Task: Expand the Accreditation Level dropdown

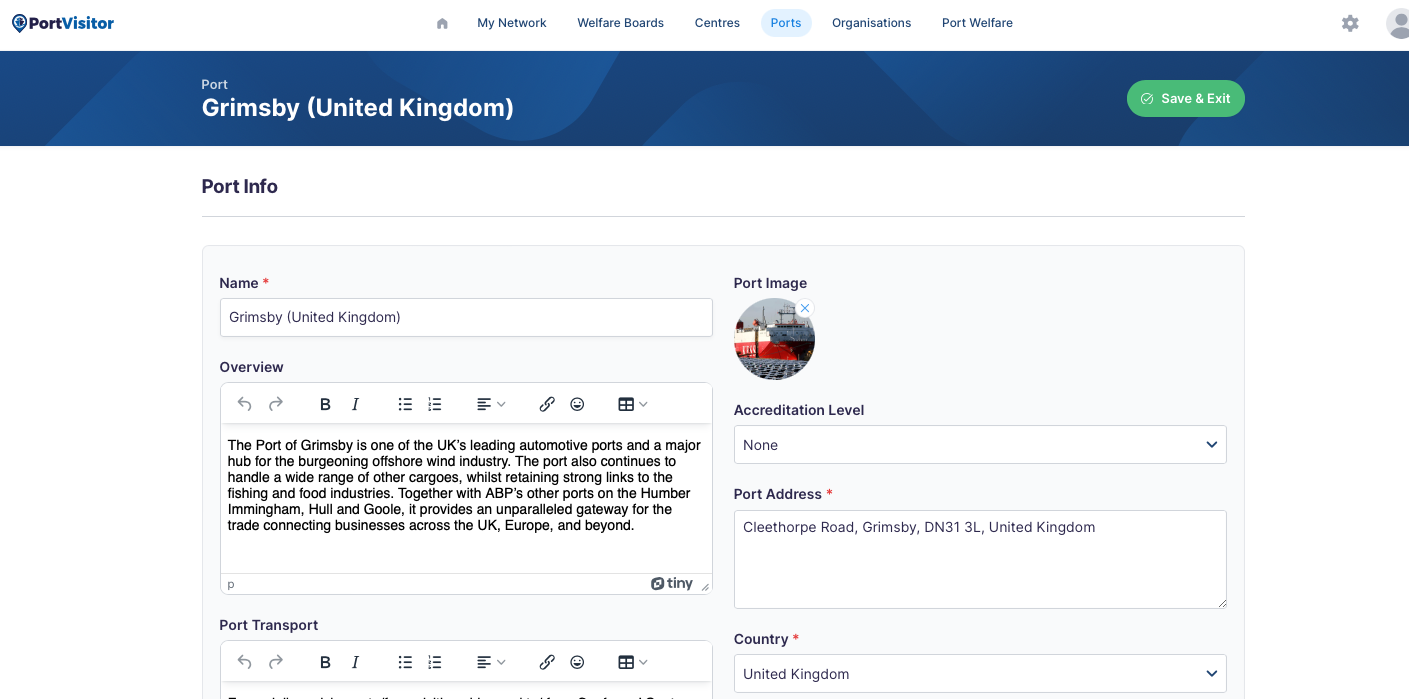Action: [x=980, y=445]
